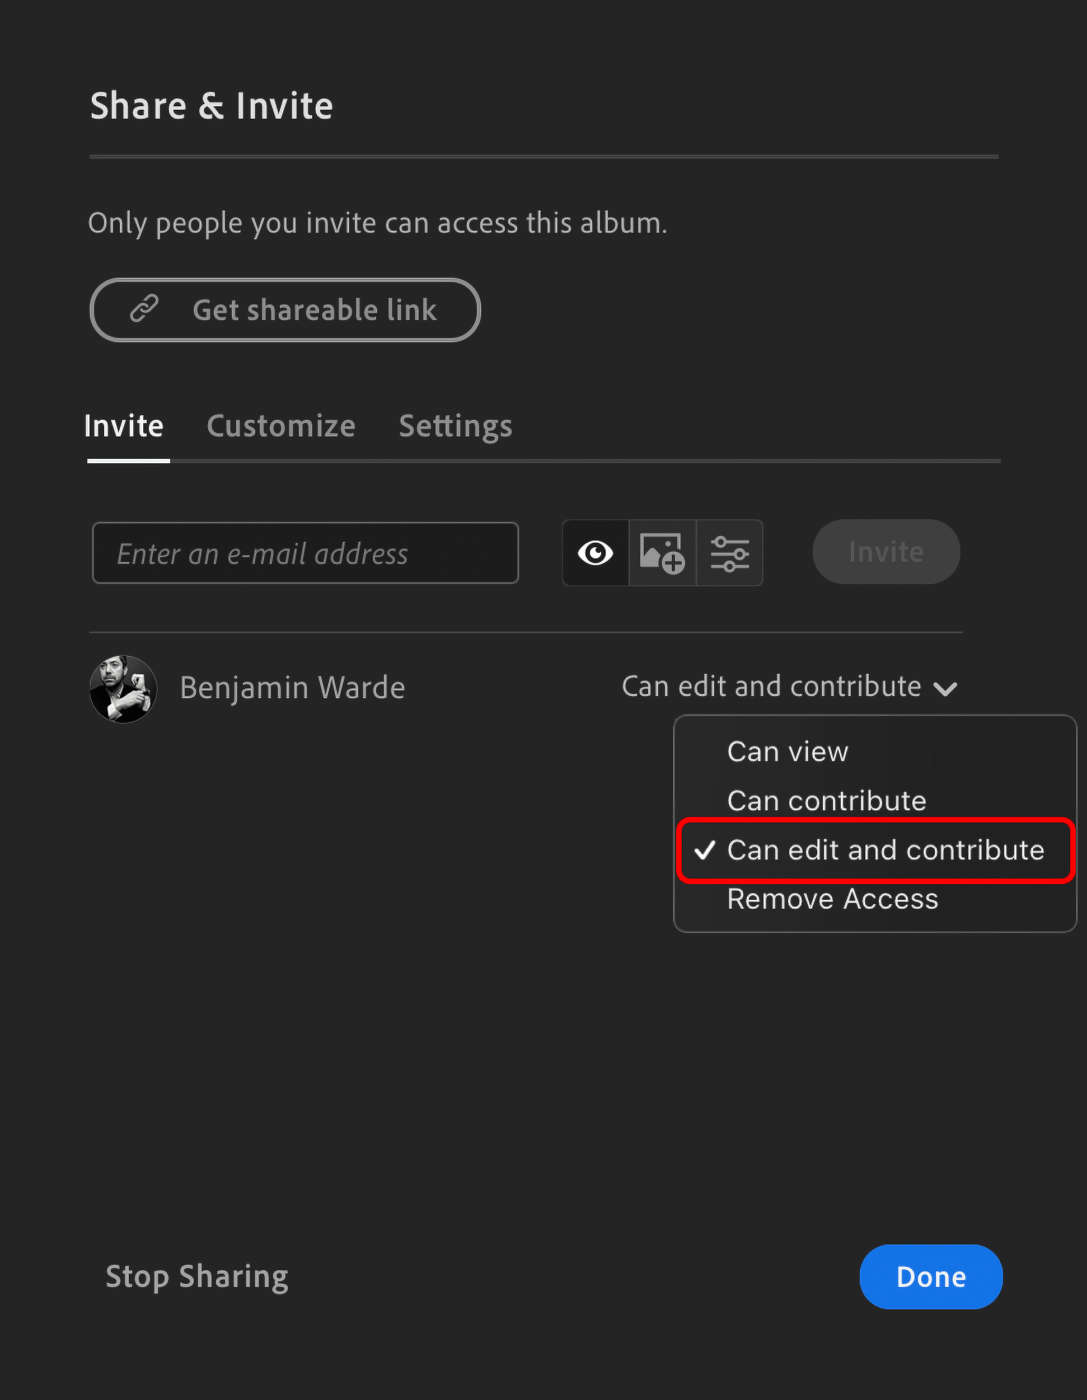Choose Can contribute permission option
The width and height of the screenshot is (1087, 1400).
point(826,801)
